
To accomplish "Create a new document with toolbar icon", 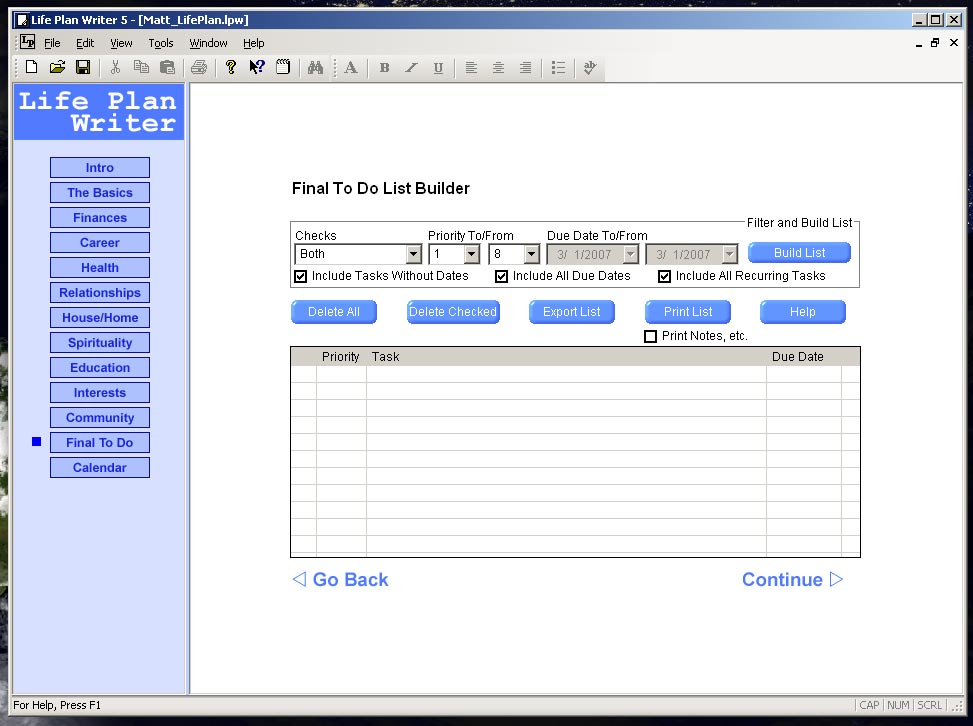I will (31, 67).
